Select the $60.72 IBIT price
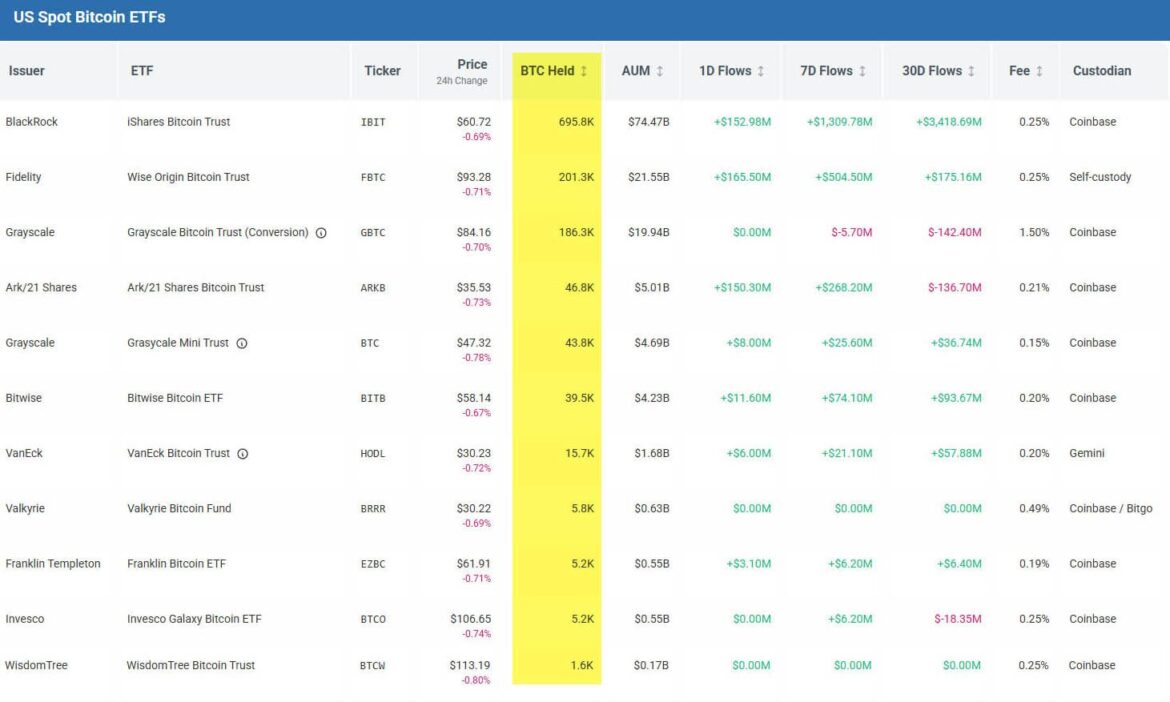The height and width of the screenshot is (702, 1170). (474, 122)
